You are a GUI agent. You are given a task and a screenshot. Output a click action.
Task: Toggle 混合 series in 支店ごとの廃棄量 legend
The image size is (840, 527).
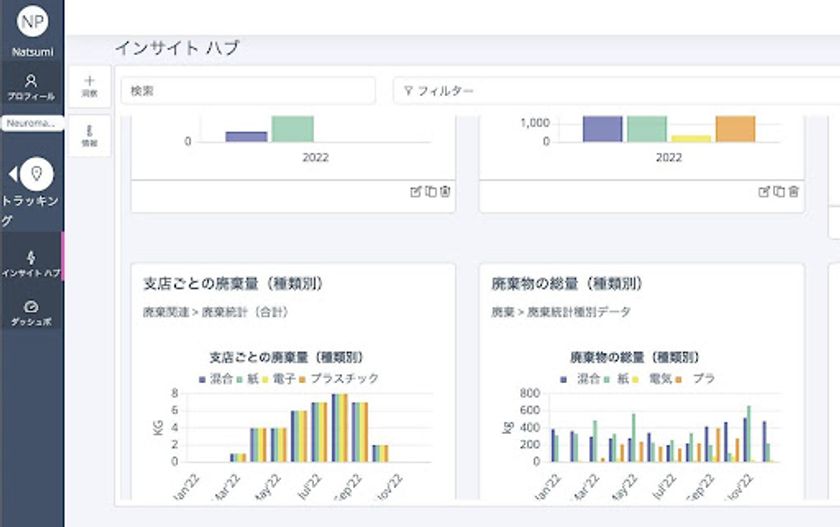click(216, 379)
